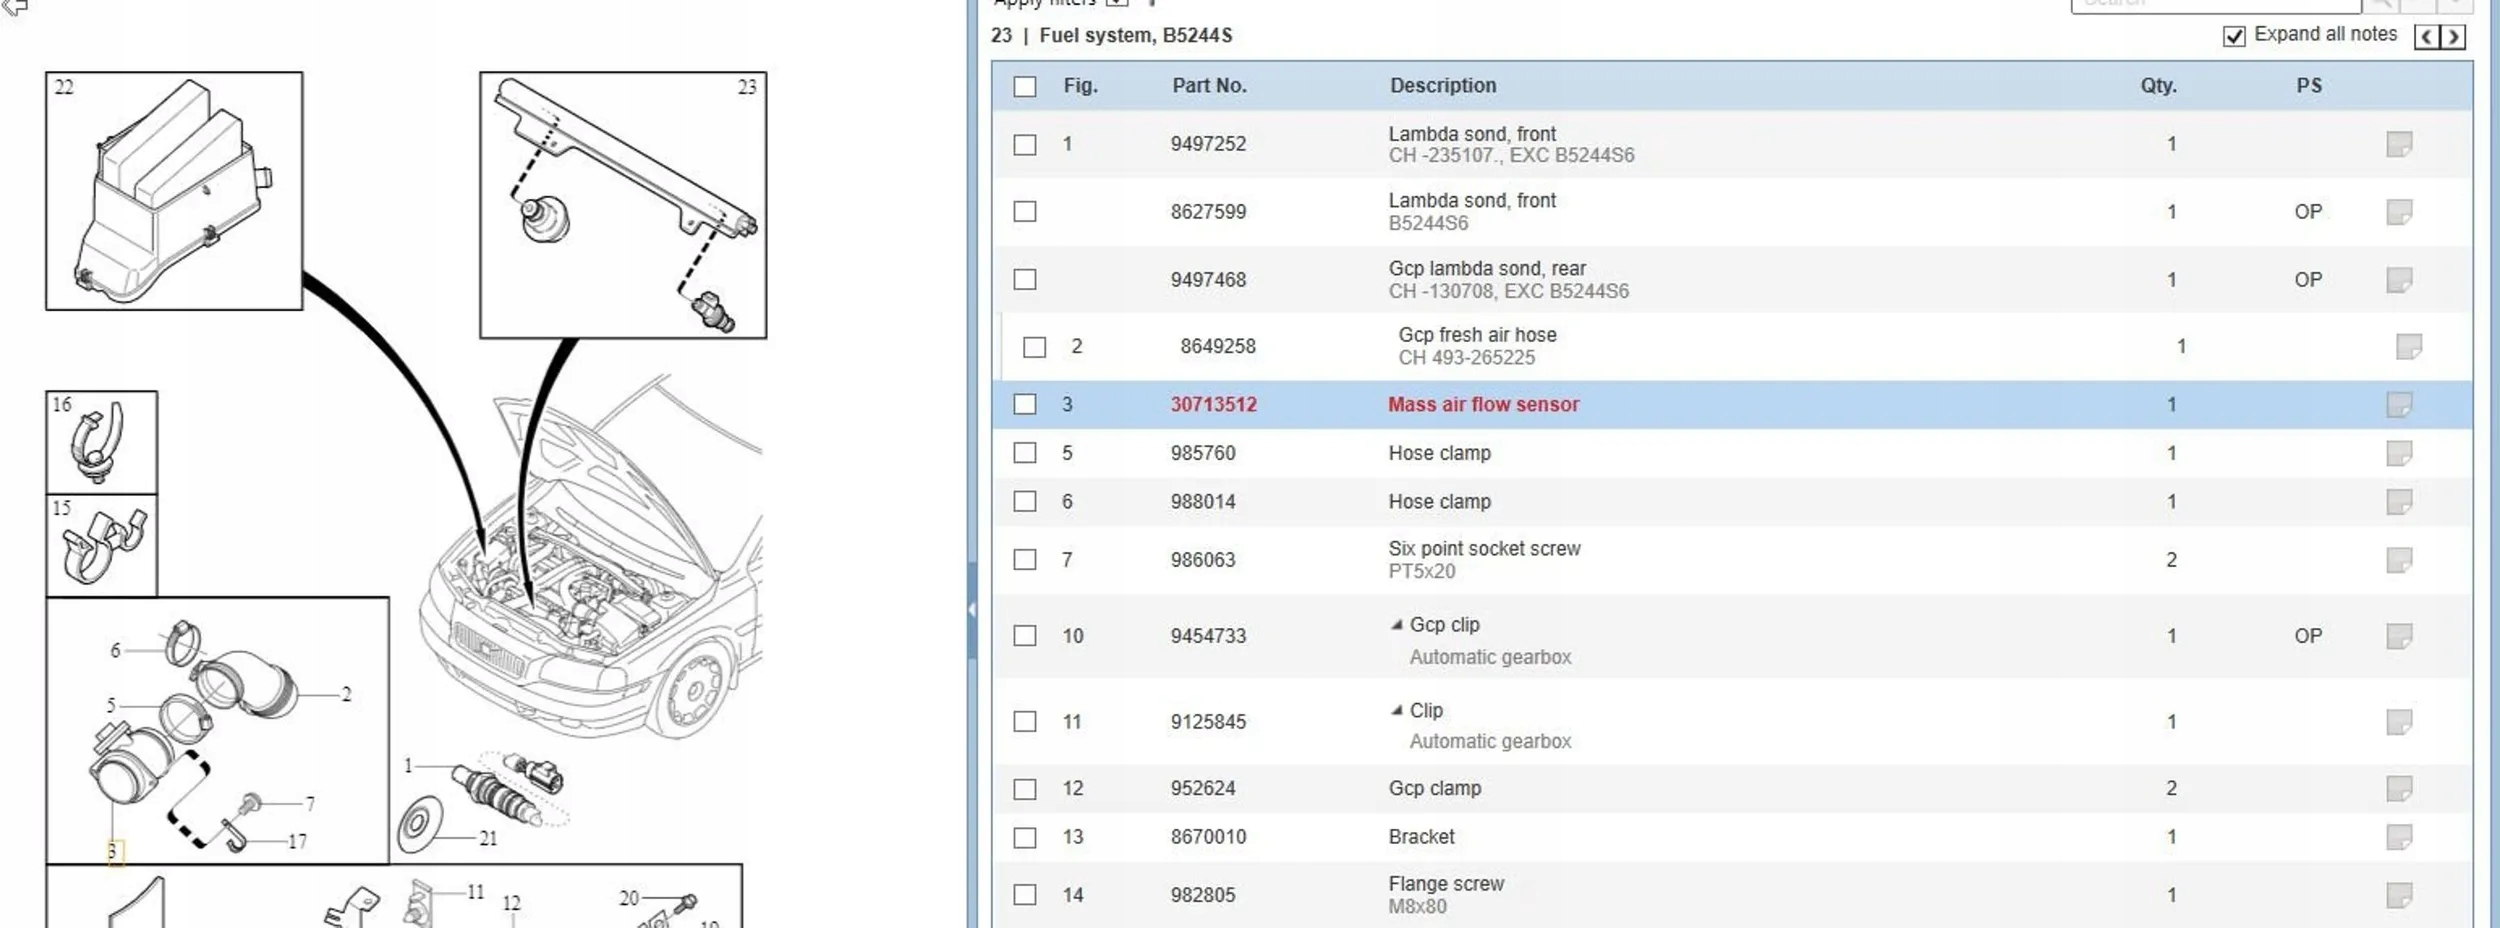The image size is (2500, 928).
Task: Uncheck the Expand all notes checkbox
Action: pyautogui.click(x=2233, y=36)
